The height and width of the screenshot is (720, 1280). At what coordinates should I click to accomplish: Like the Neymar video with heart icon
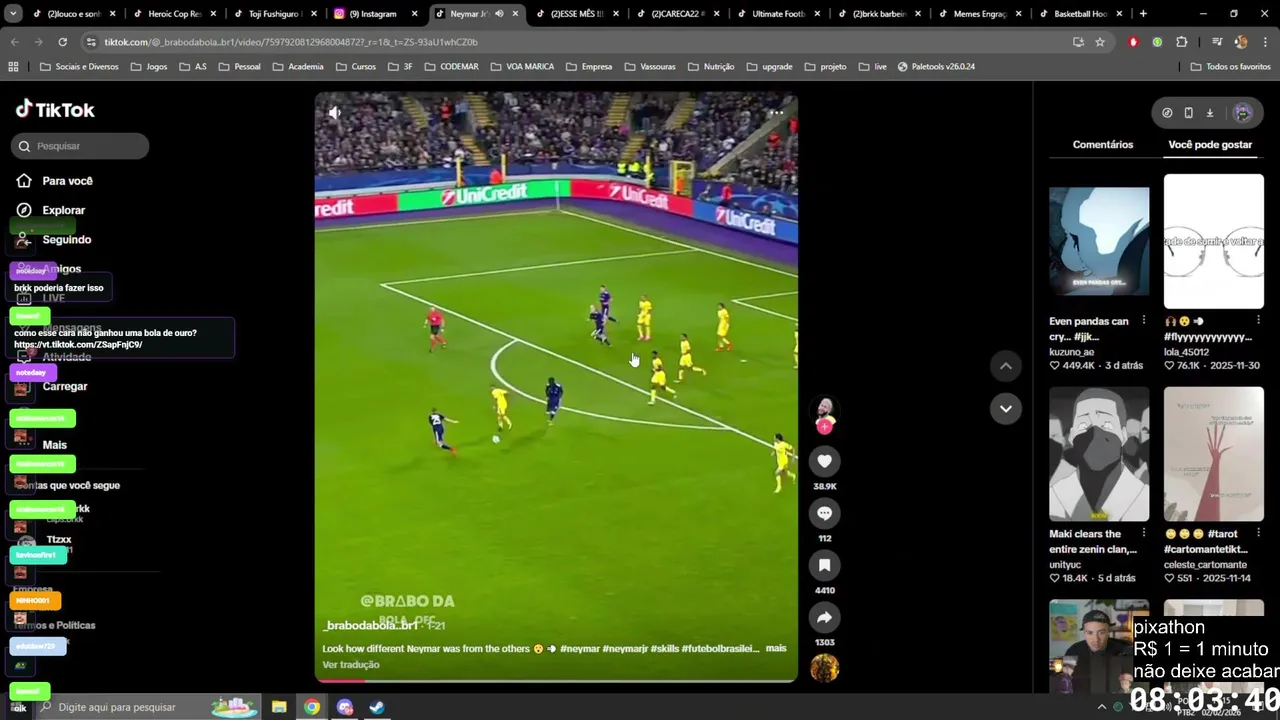tap(824, 461)
